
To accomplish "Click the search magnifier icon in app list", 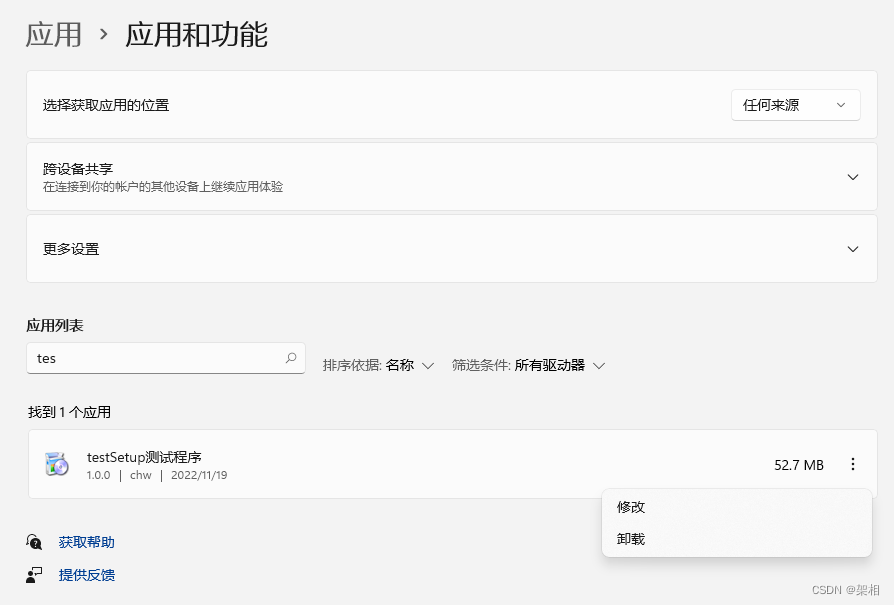I will [291, 358].
